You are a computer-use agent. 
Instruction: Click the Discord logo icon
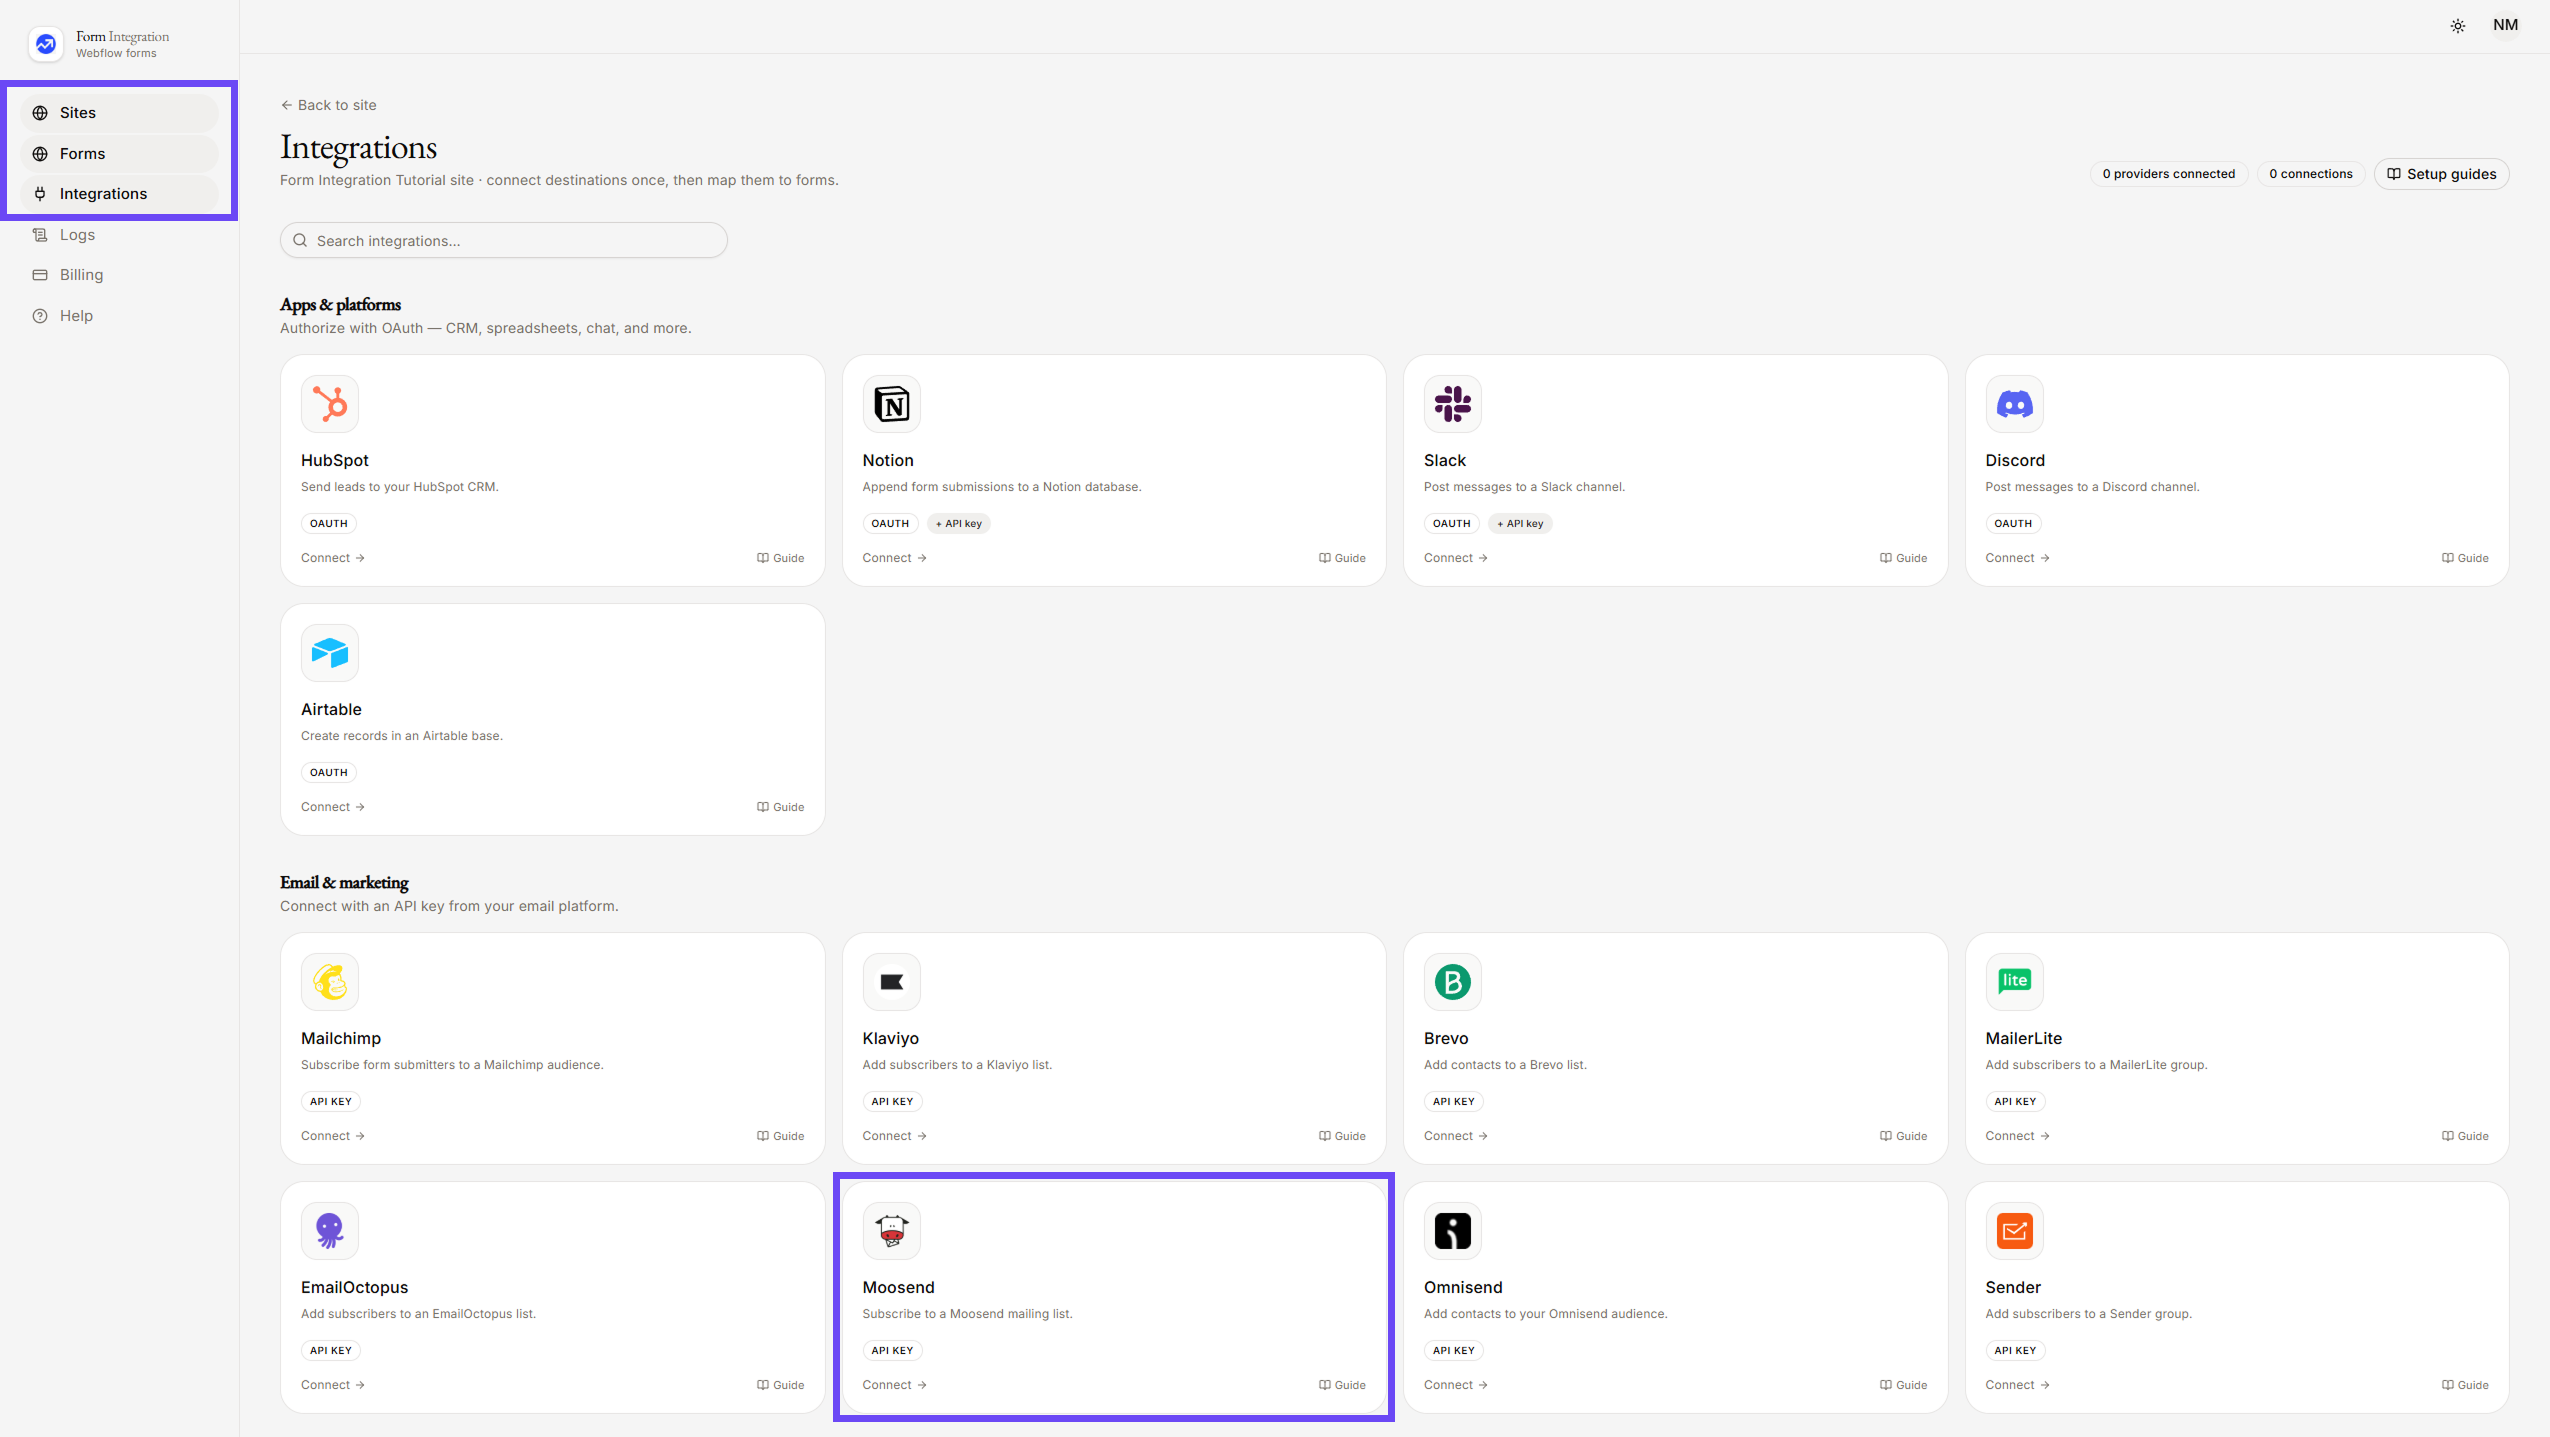pyautogui.click(x=2014, y=404)
